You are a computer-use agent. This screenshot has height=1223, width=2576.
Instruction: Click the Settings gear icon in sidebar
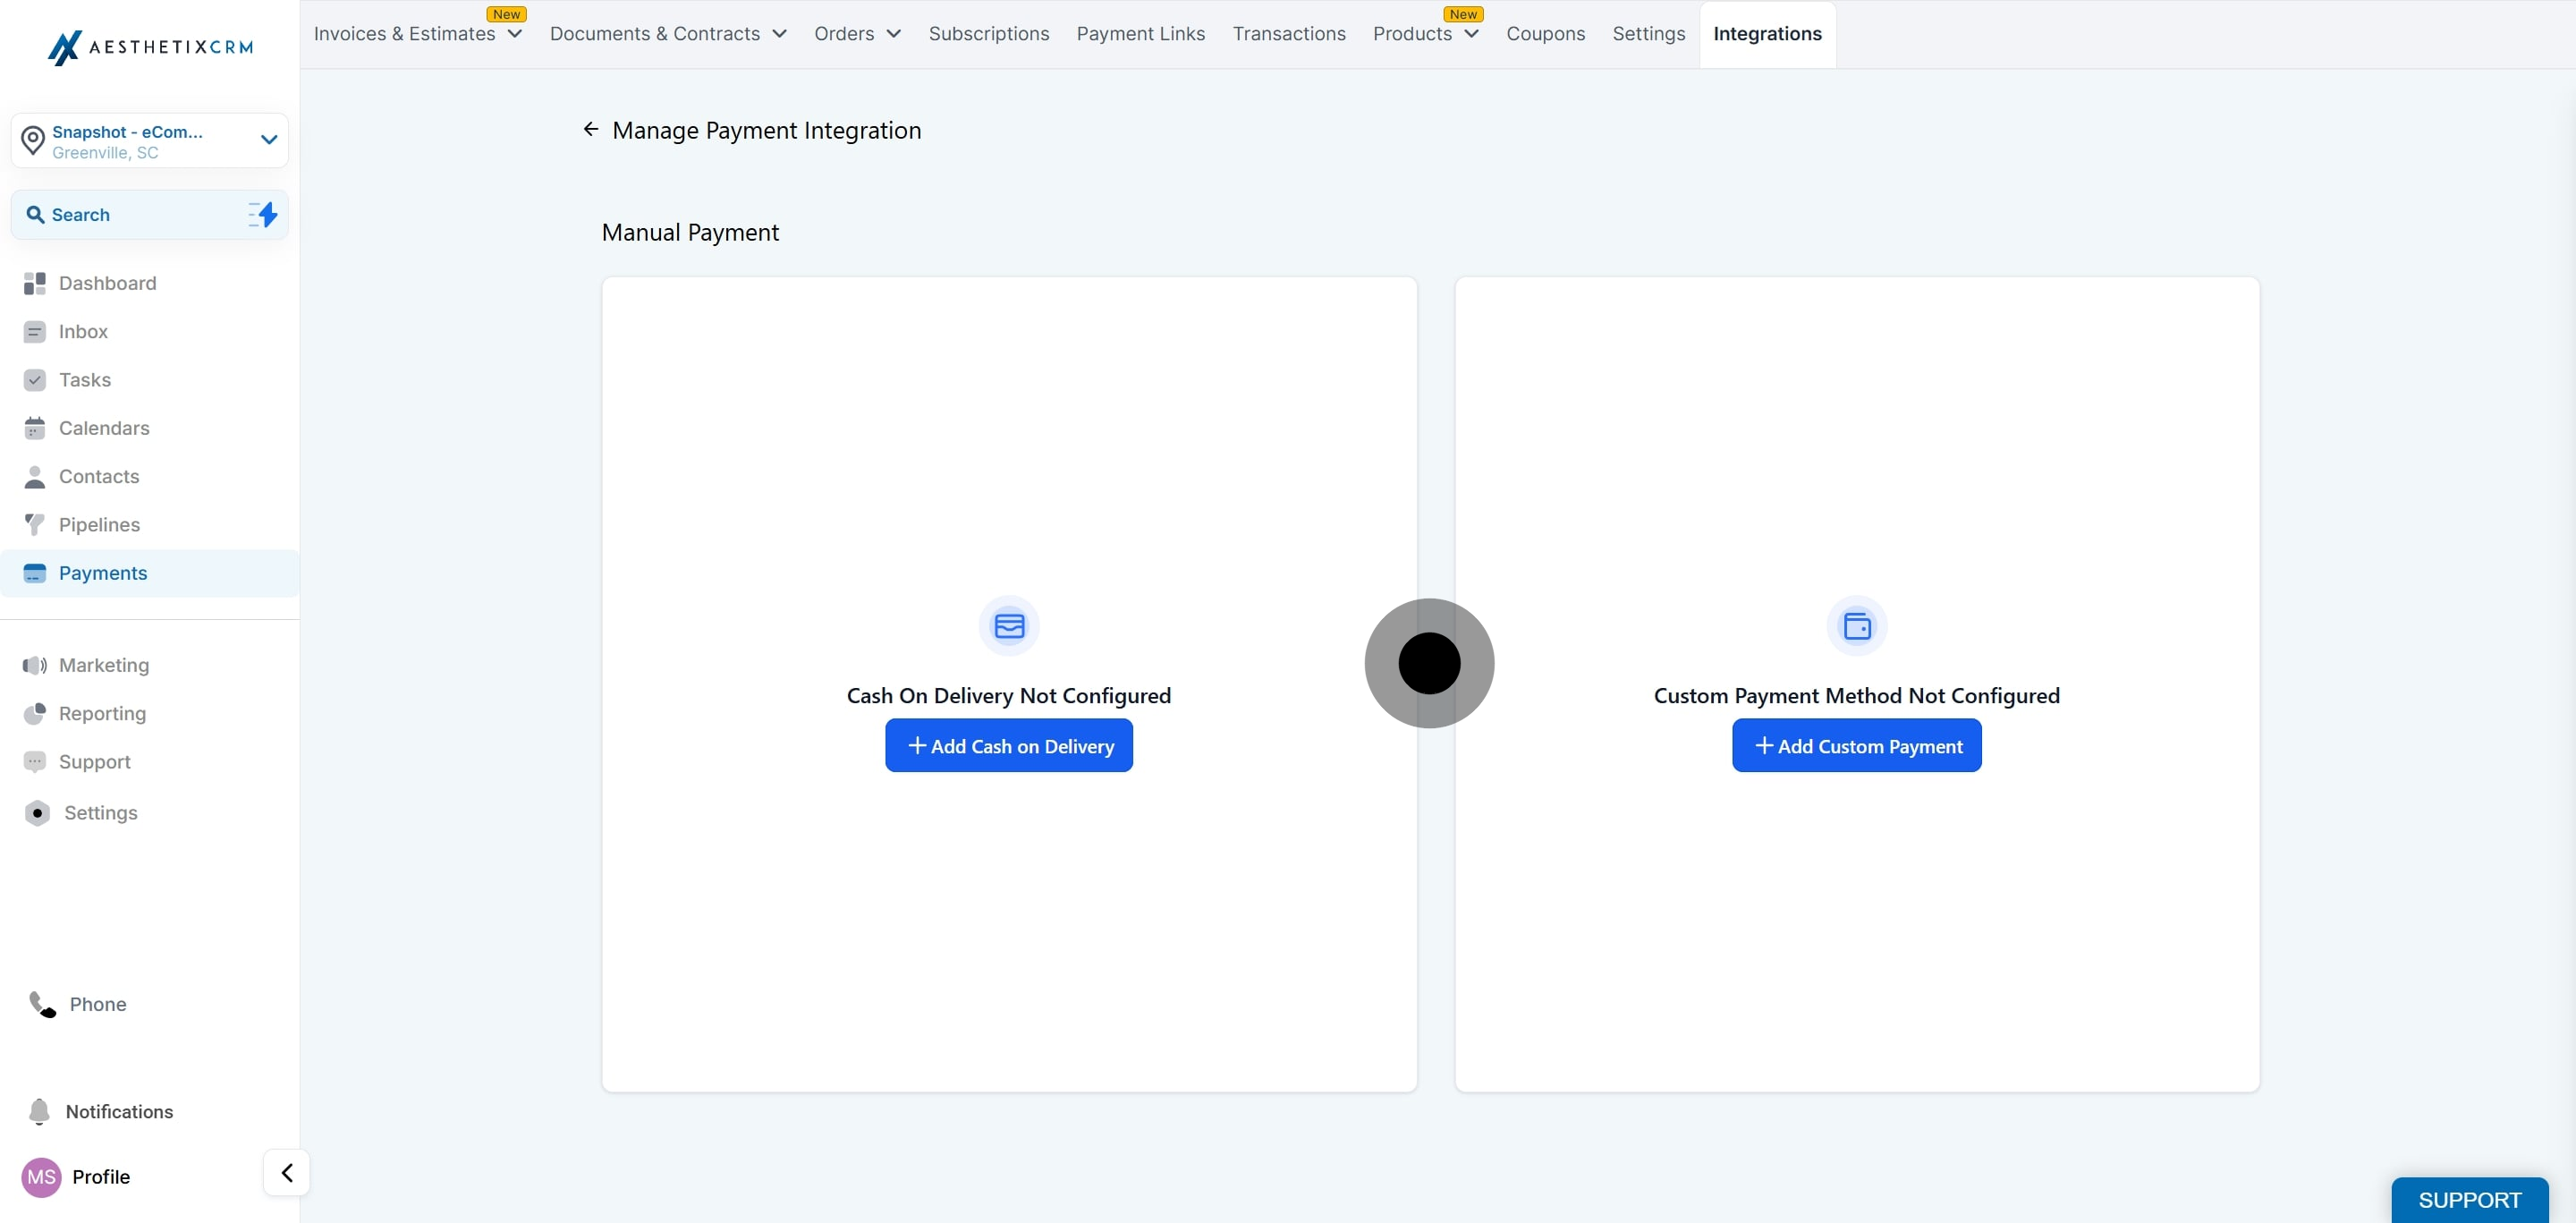point(37,813)
